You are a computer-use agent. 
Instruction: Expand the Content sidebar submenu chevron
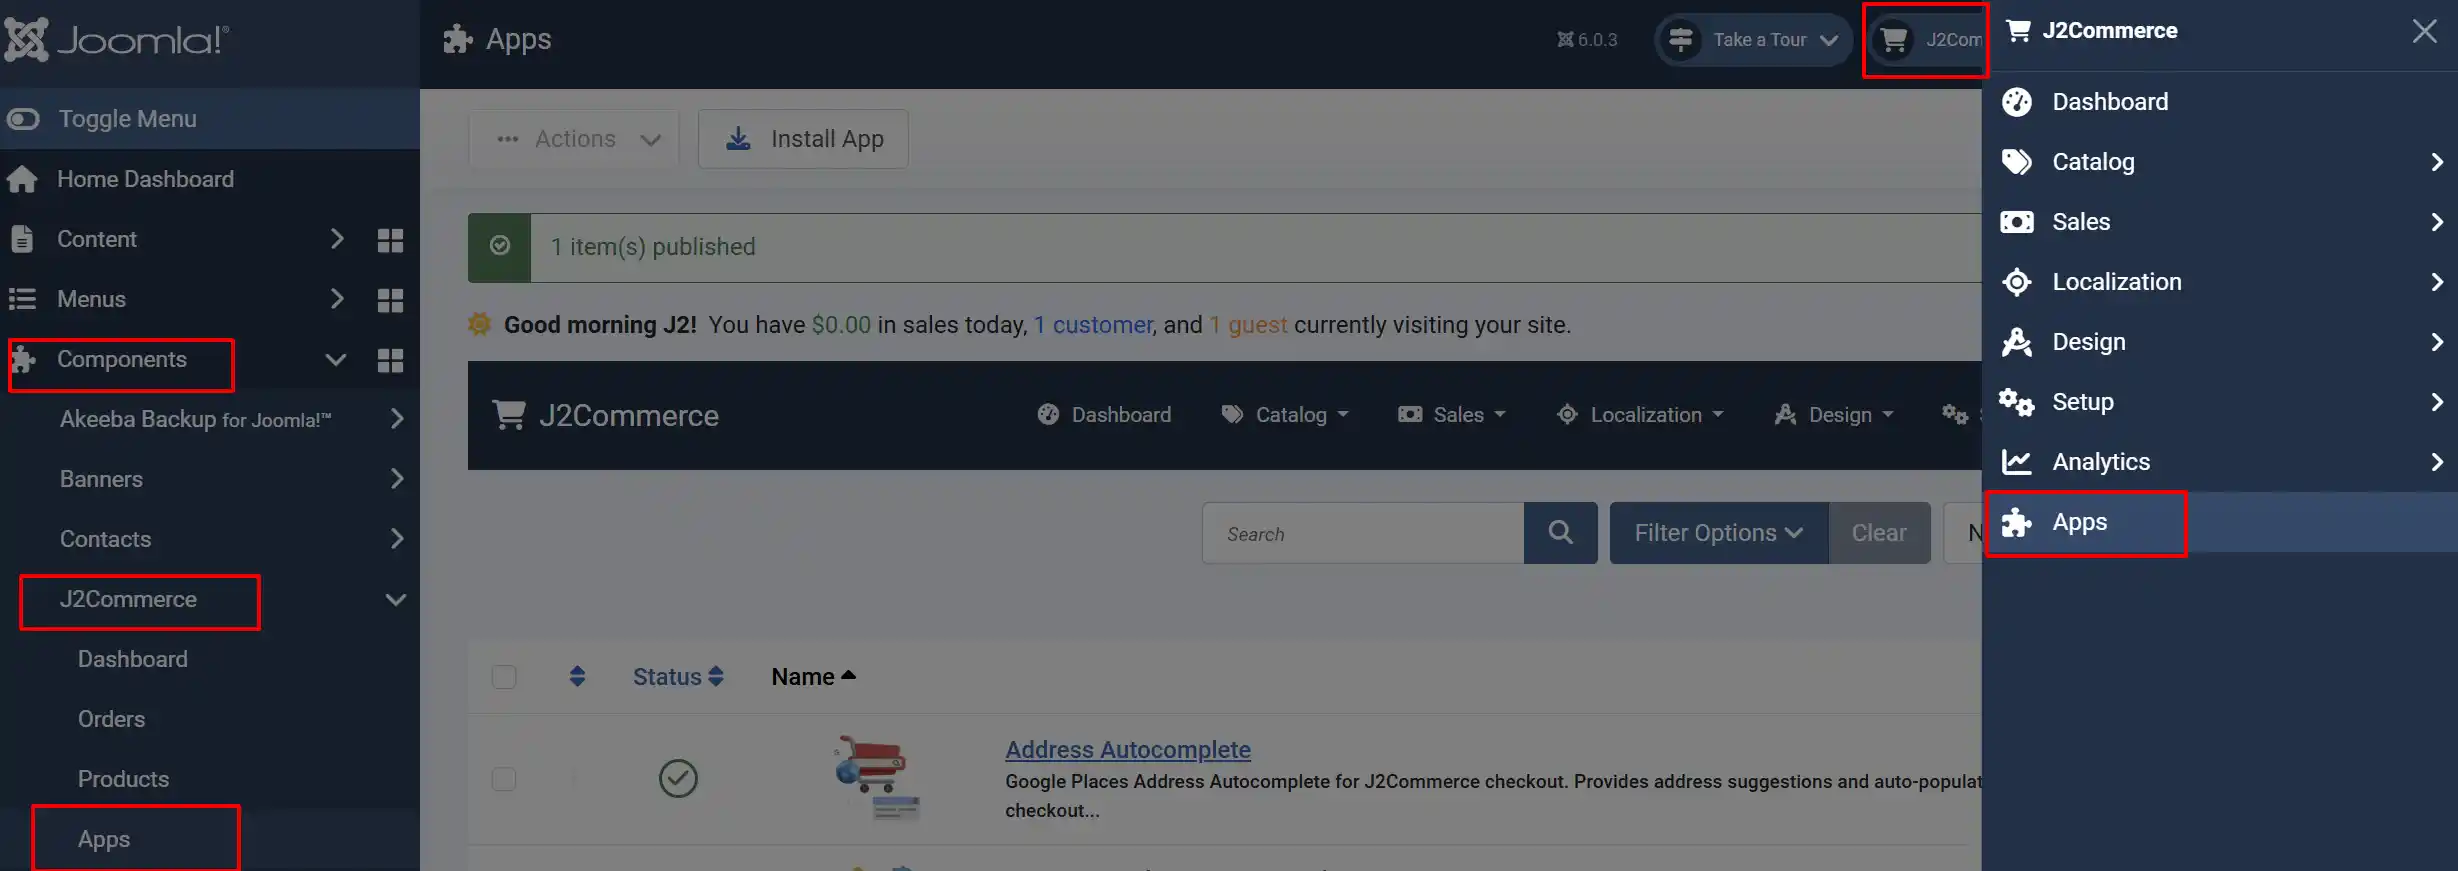pos(337,239)
